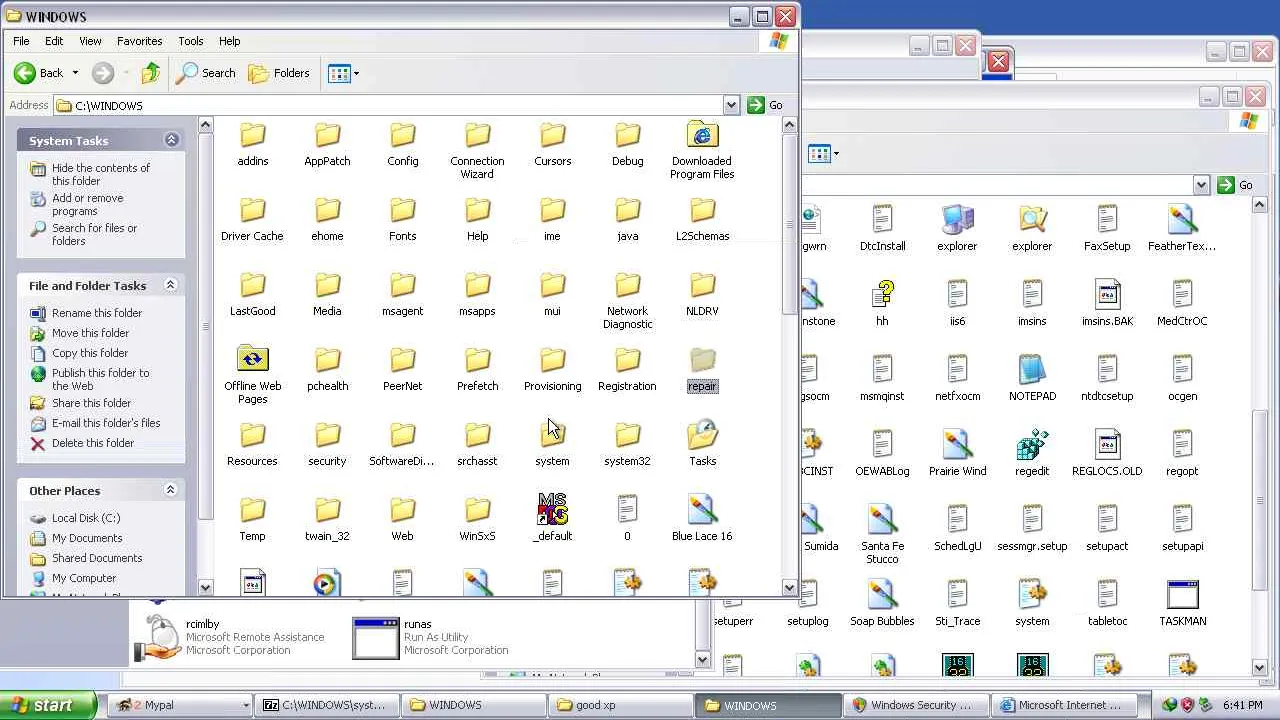Click 'Hide the contents of this folder'
Image resolution: width=1280 pixels, height=720 pixels.
click(x=101, y=174)
